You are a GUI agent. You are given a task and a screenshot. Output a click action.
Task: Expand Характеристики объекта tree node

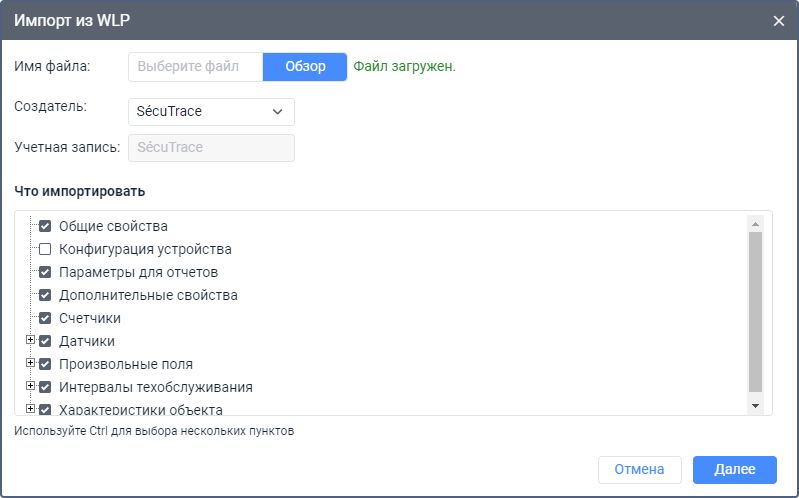pos(31,408)
